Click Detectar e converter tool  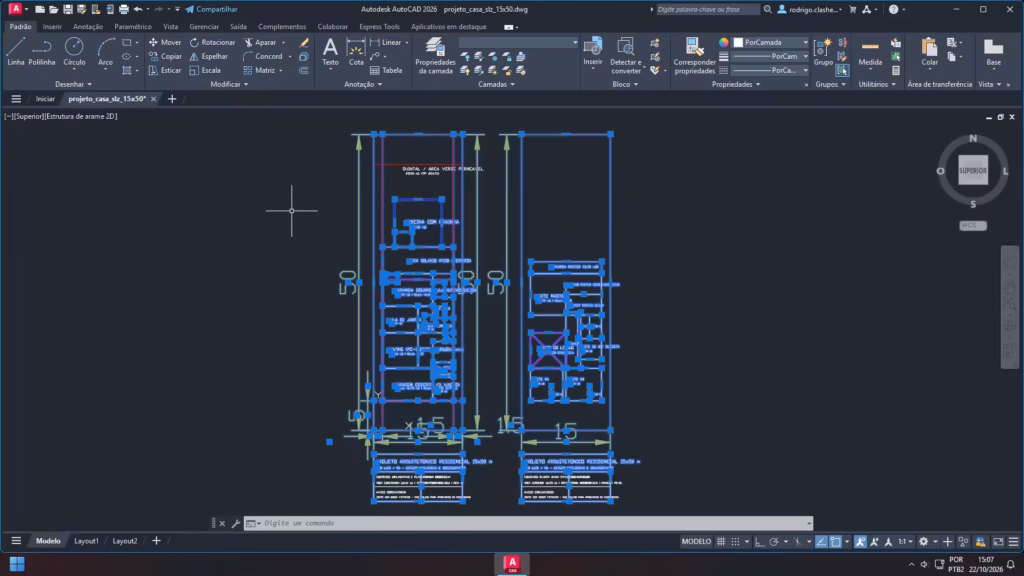(626, 56)
